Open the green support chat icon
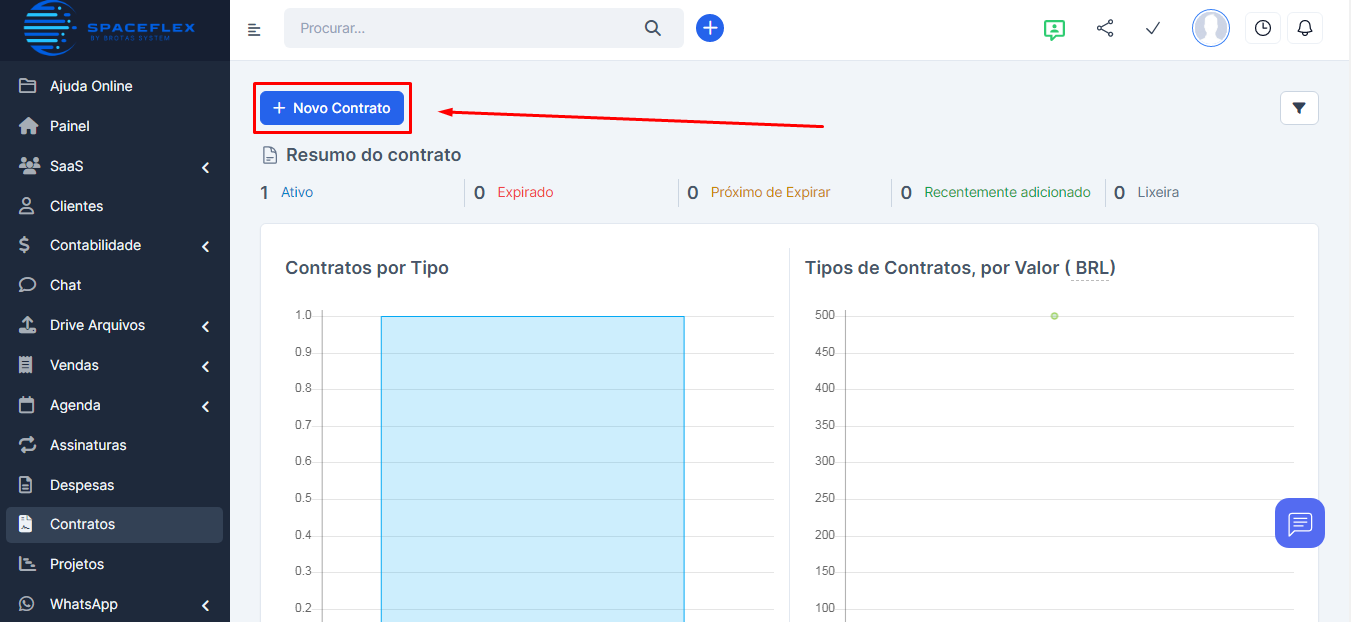 coord(1053,29)
